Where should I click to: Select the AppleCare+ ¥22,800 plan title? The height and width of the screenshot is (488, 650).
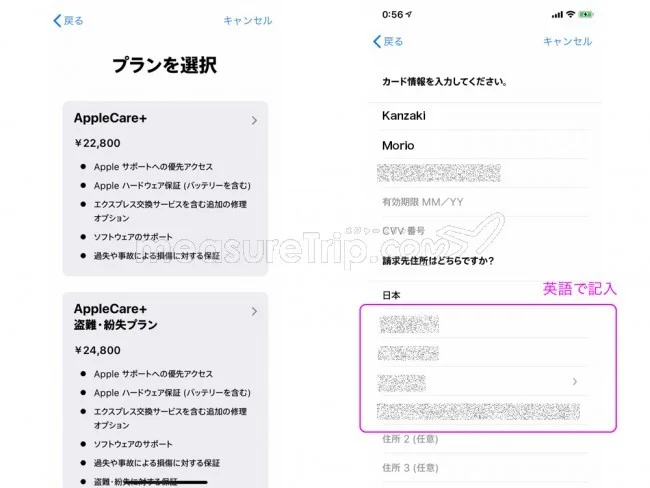tap(110, 118)
